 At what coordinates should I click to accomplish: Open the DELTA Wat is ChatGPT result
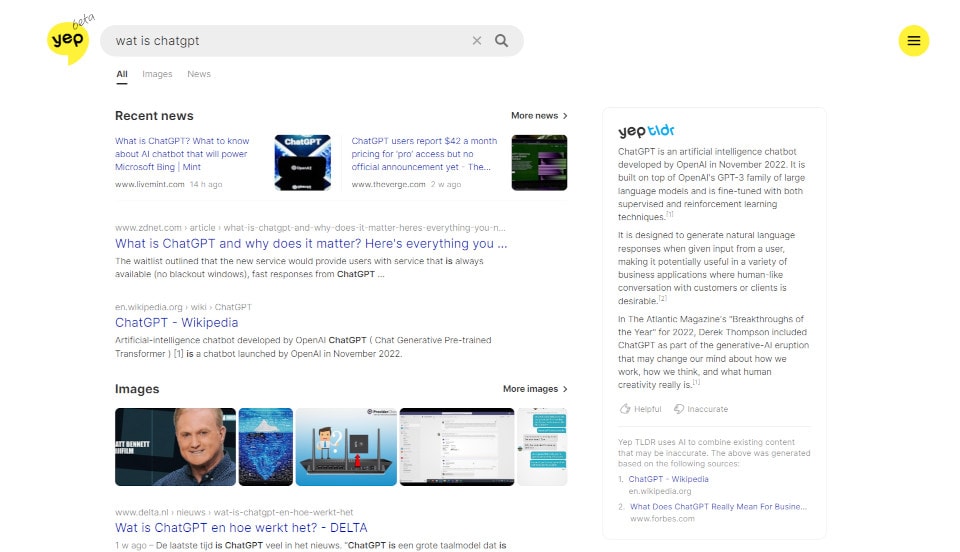coord(241,528)
